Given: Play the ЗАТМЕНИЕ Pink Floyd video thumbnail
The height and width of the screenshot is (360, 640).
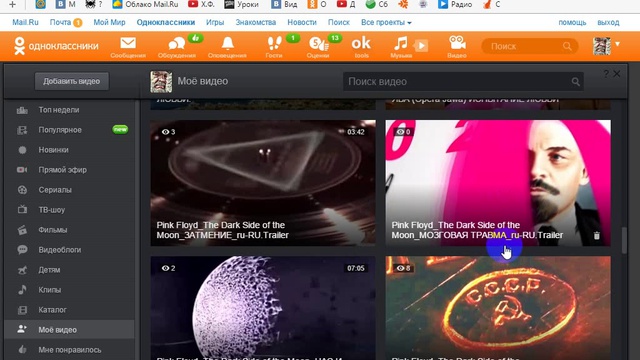Looking at the screenshot, I should coord(263,183).
